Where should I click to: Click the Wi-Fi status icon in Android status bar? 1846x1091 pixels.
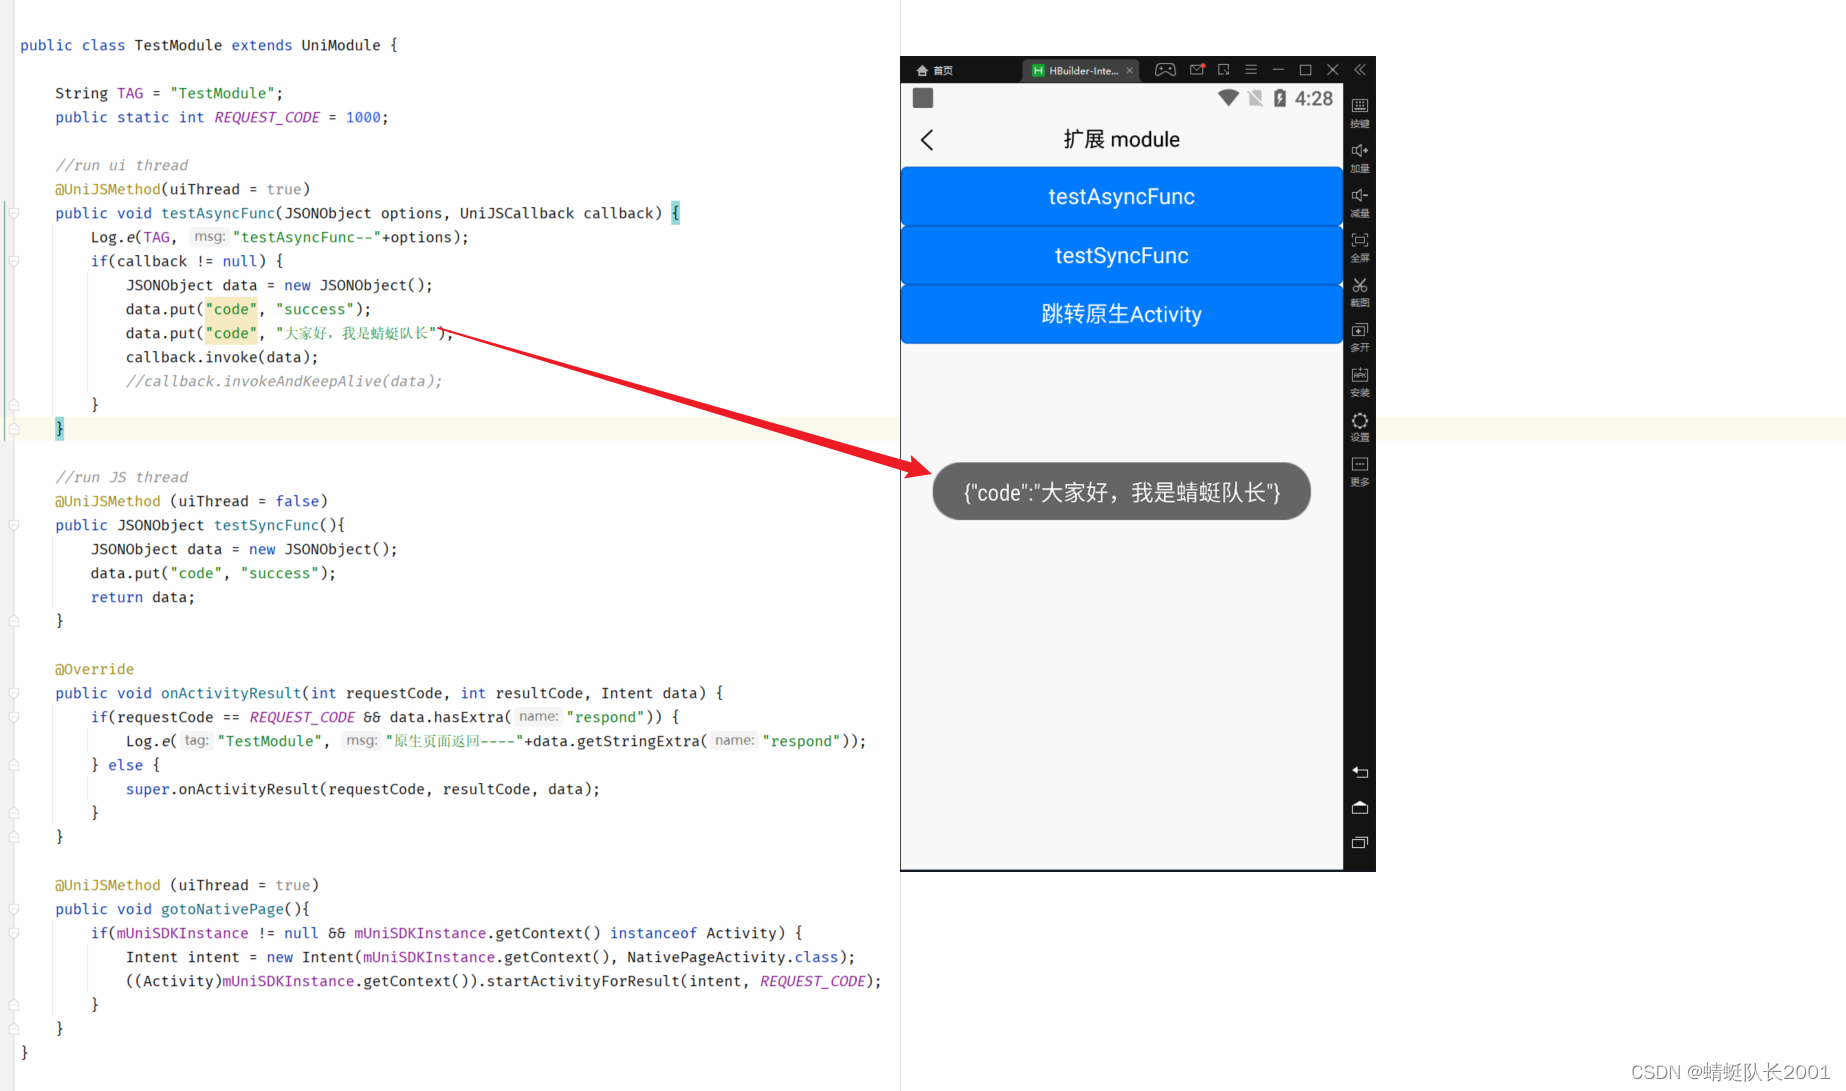pyautogui.click(x=1228, y=98)
